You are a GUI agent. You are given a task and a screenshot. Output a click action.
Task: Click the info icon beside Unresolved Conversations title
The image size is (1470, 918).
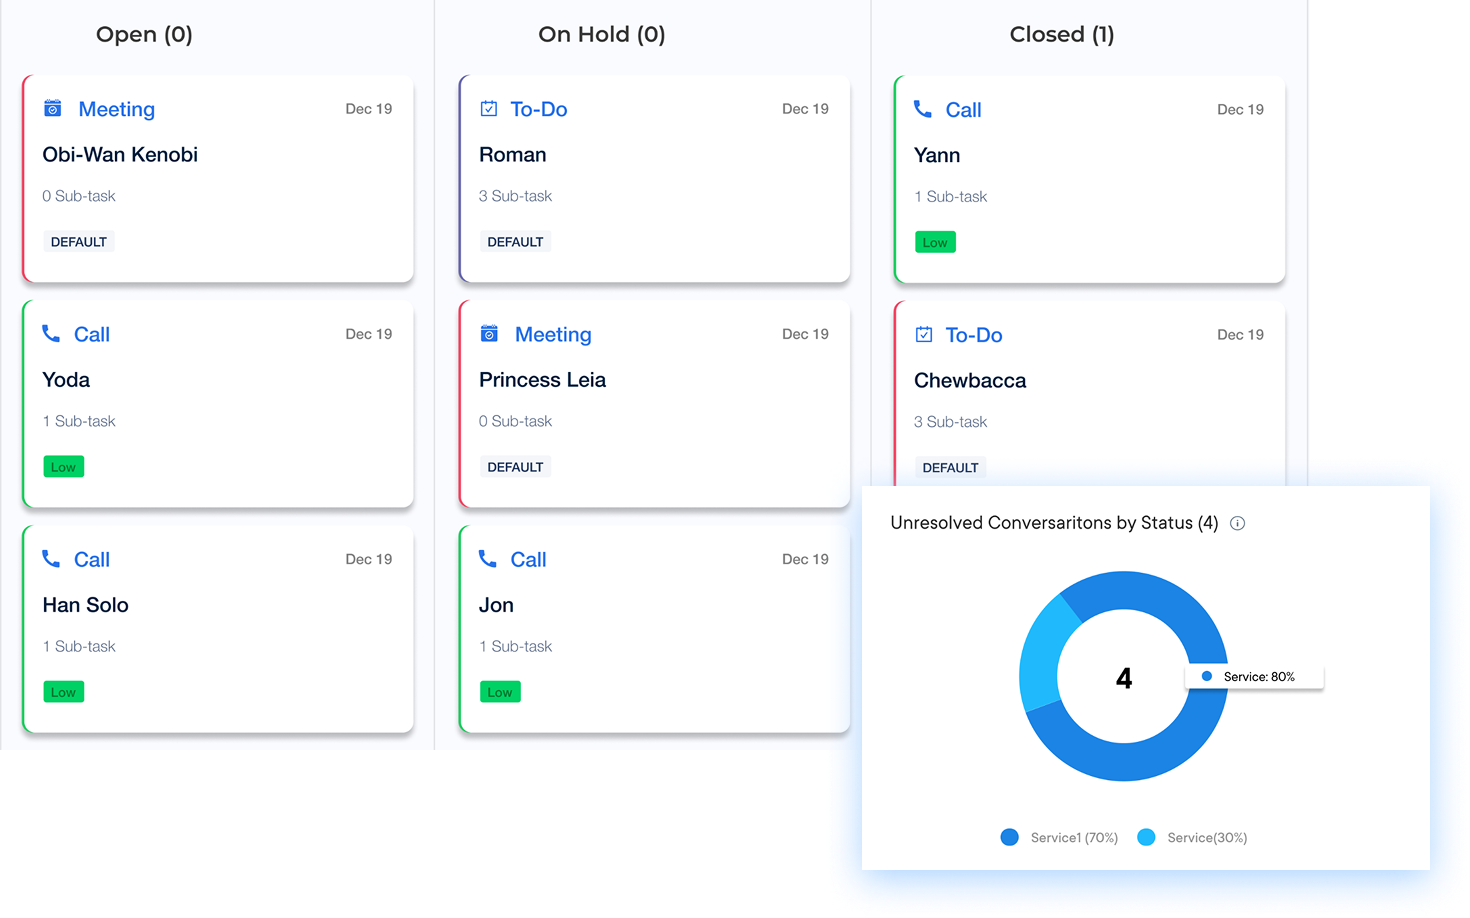pyautogui.click(x=1237, y=523)
